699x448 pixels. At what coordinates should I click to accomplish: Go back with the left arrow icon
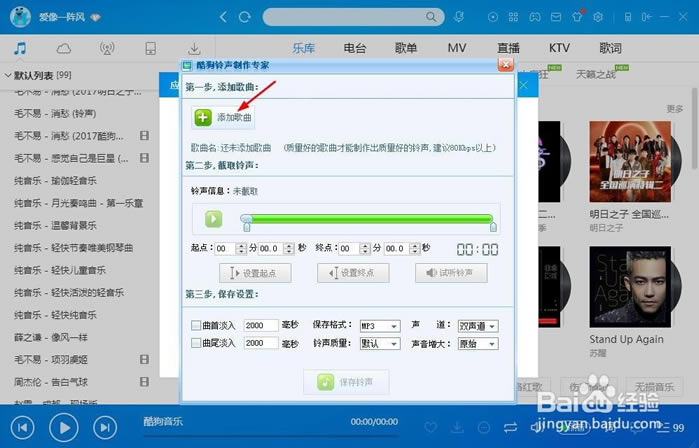(x=223, y=17)
